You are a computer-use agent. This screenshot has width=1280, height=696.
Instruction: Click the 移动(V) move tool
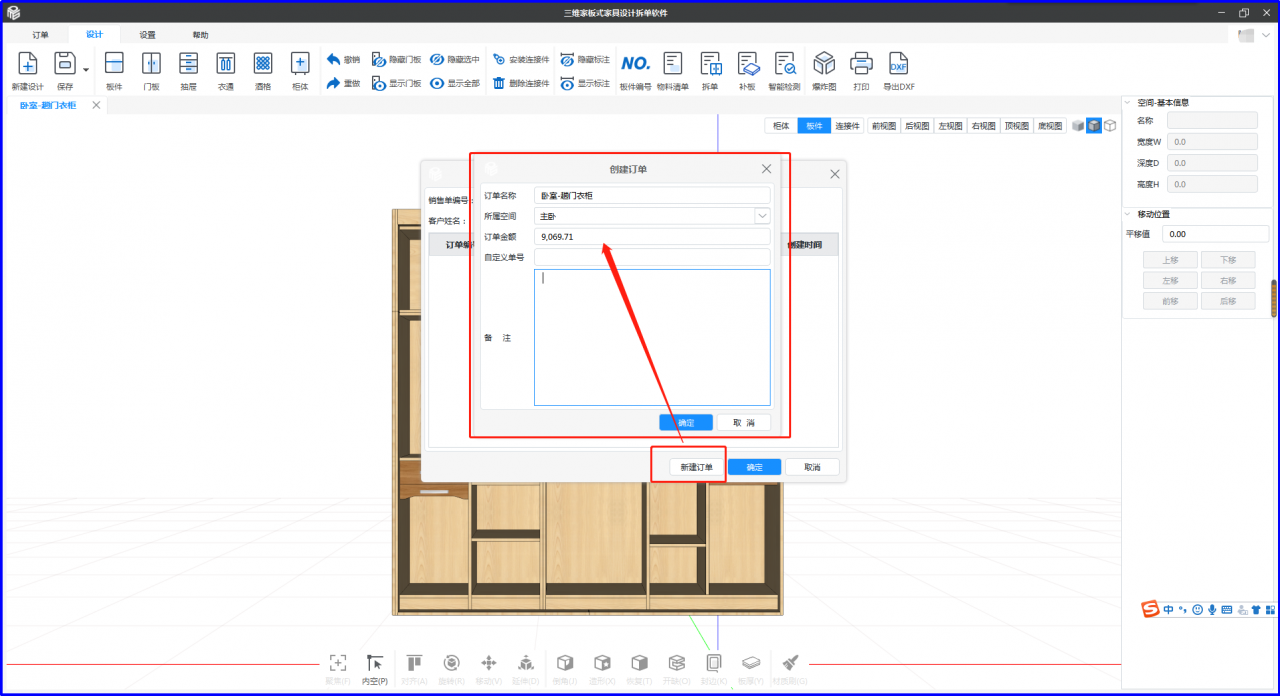[x=489, y=668]
